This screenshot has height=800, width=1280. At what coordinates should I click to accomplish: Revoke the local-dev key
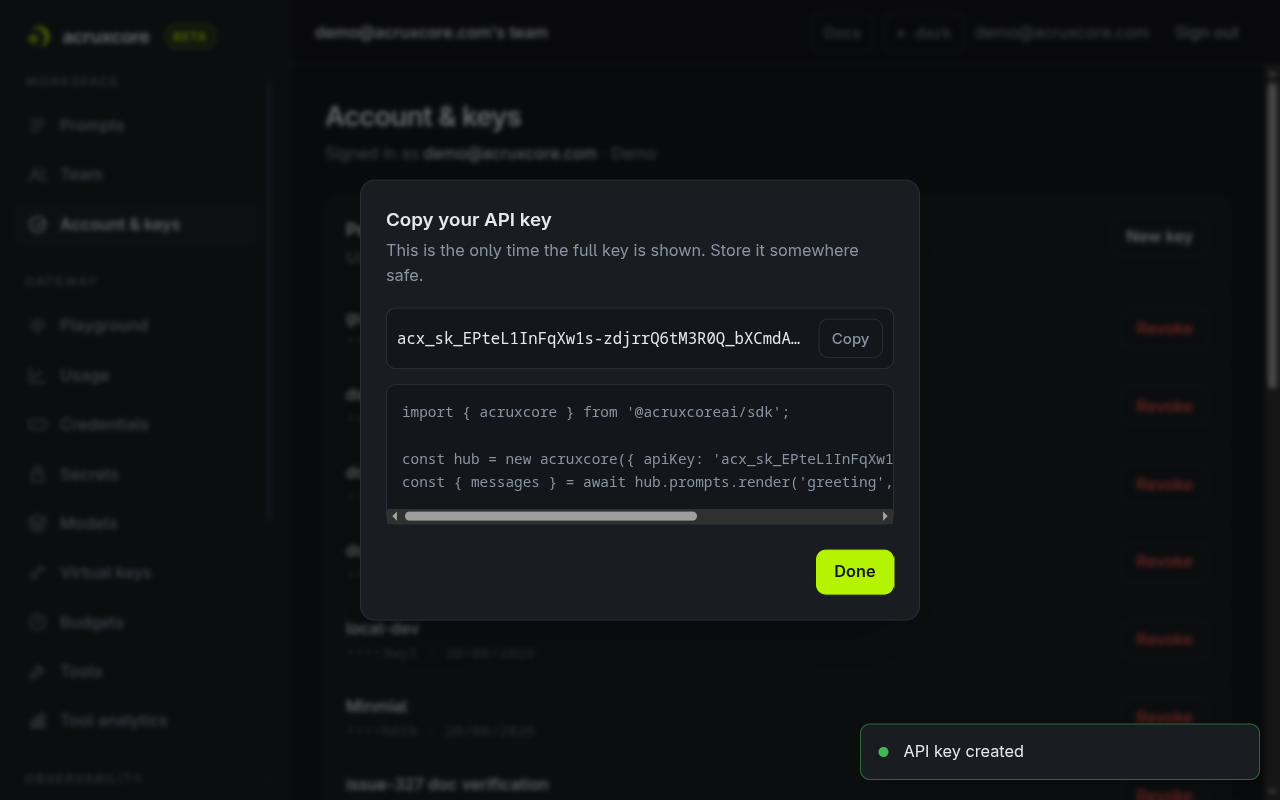[1164, 639]
